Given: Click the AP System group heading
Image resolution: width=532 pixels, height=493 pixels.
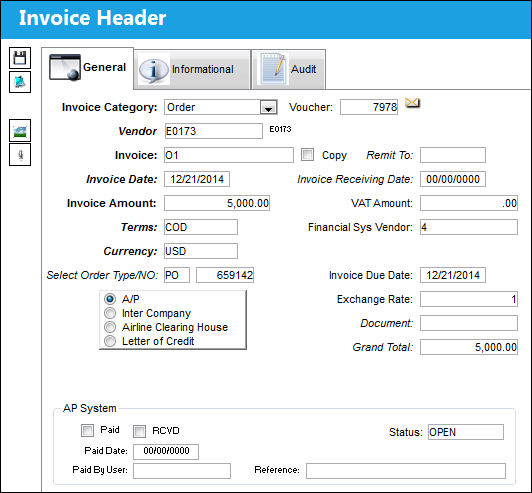Looking at the screenshot, I should [90, 408].
